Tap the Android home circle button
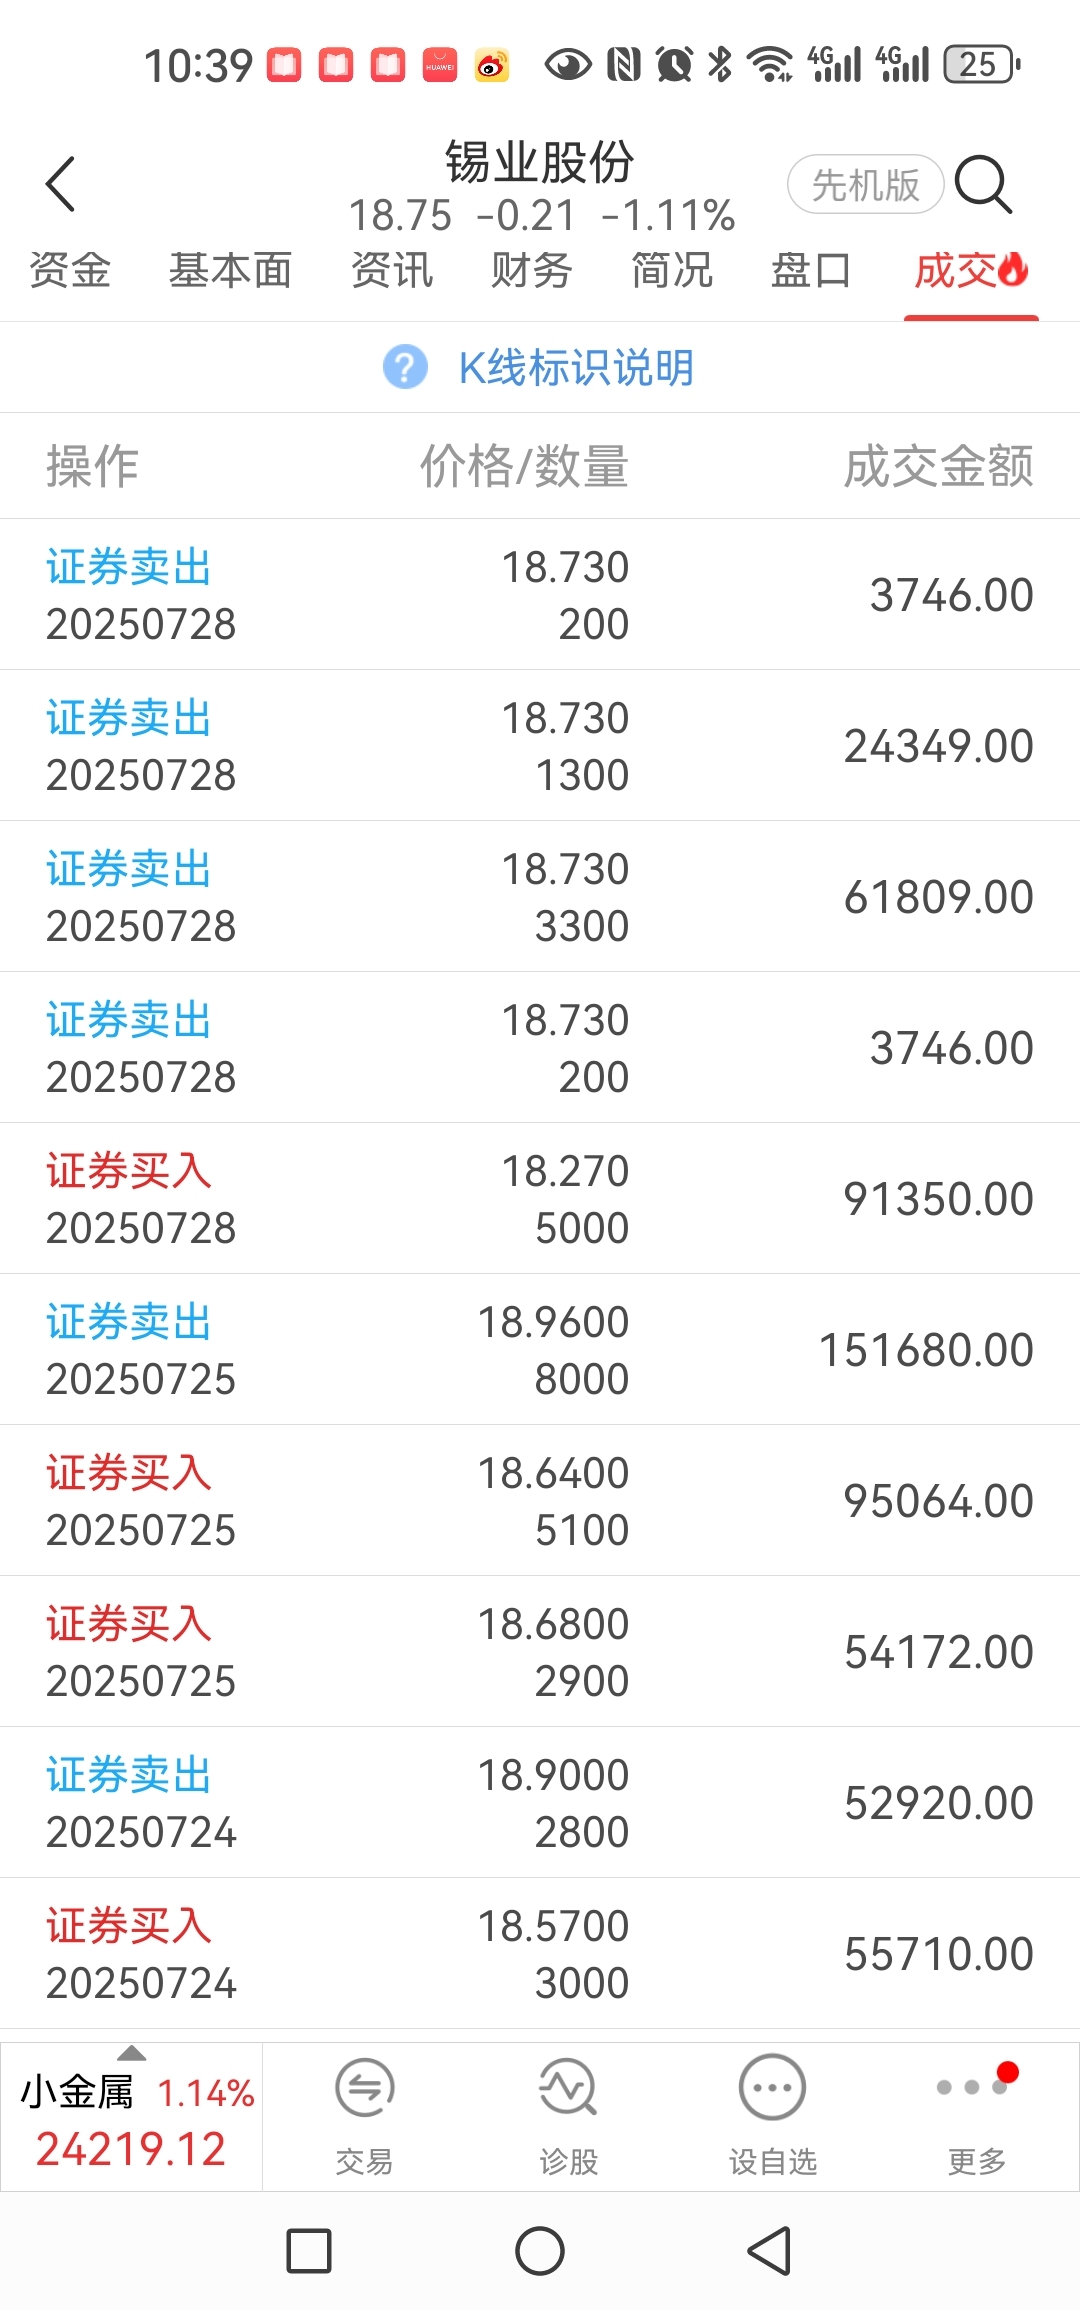 coord(540,2251)
